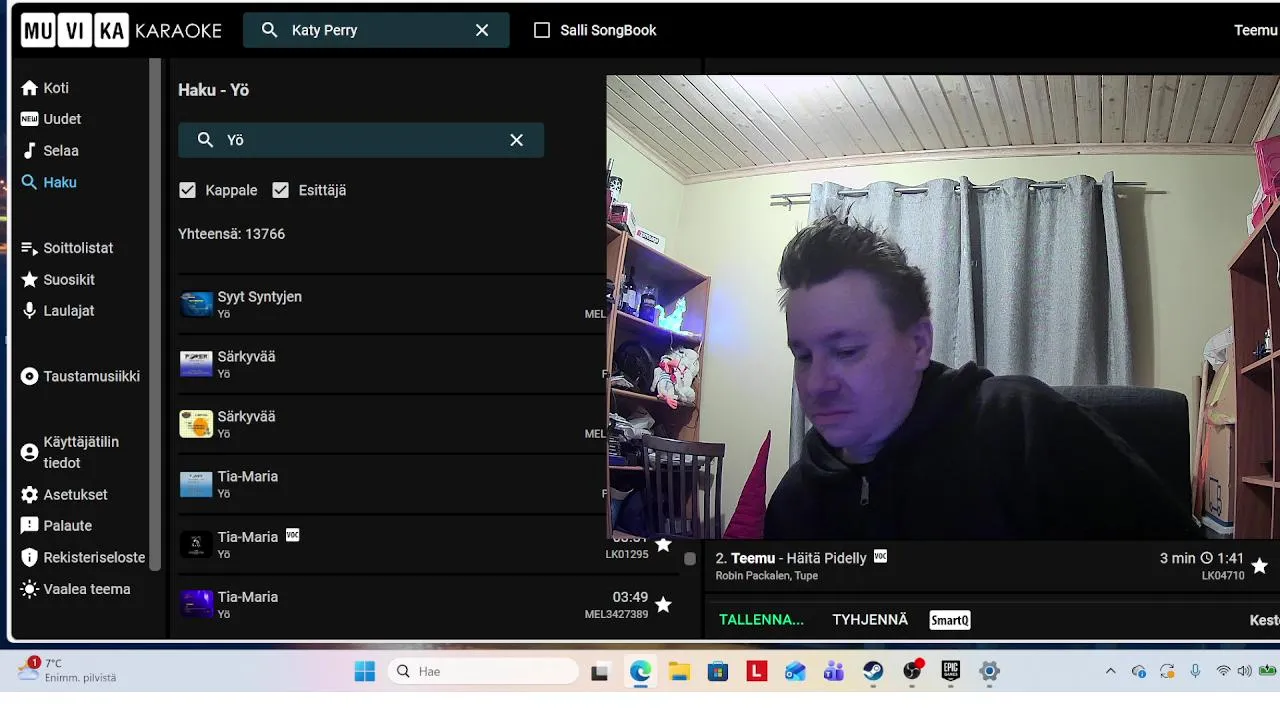
Task: Click the sidebar vertical scrollbar
Action: point(155,315)
